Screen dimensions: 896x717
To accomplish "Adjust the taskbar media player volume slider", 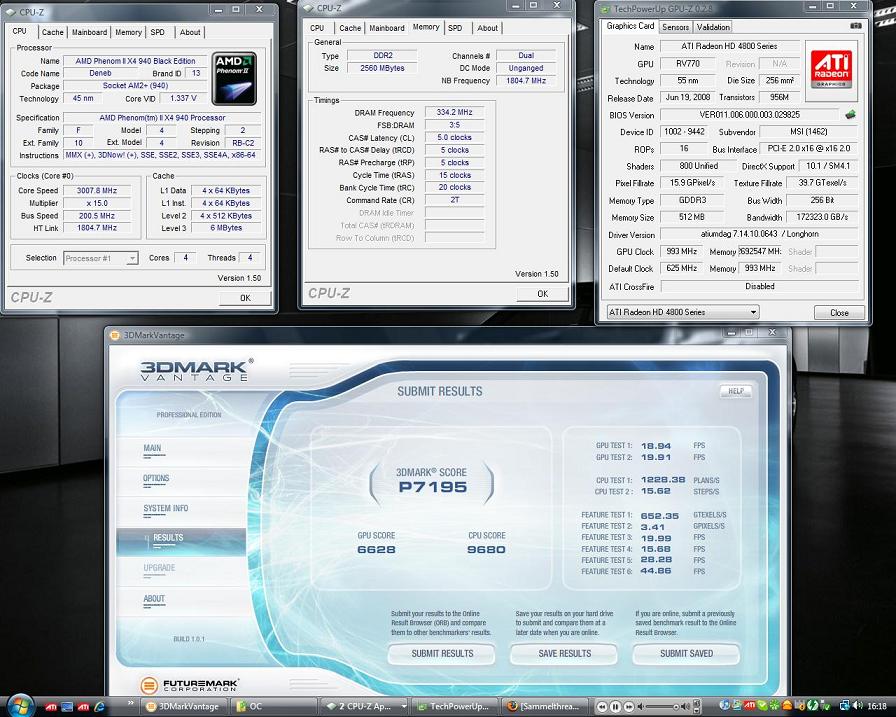I will click(x=661, y=707).
